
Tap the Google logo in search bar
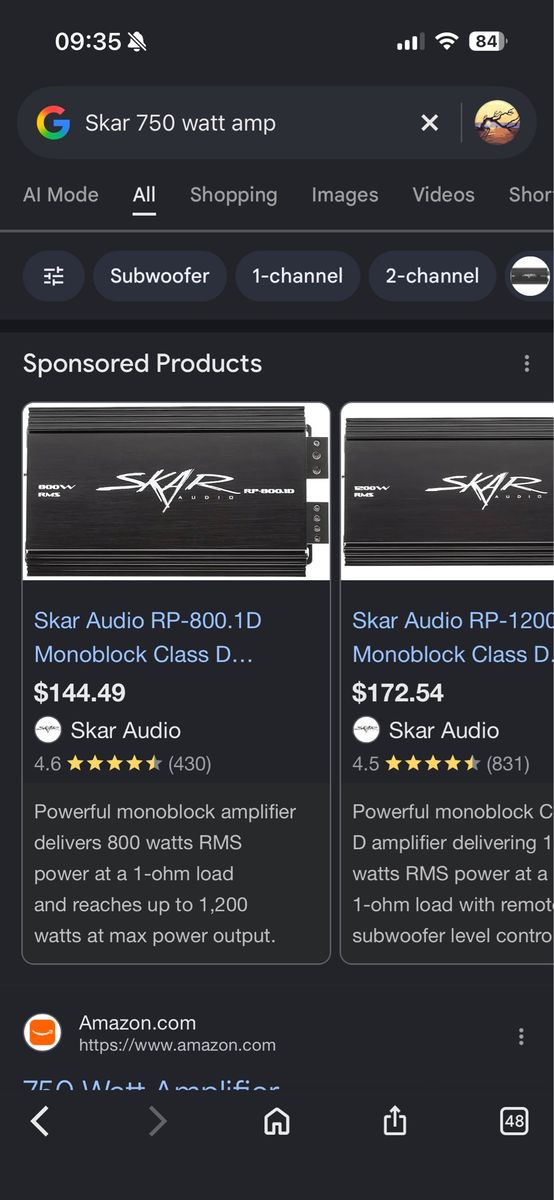click(x=54, y=123)
